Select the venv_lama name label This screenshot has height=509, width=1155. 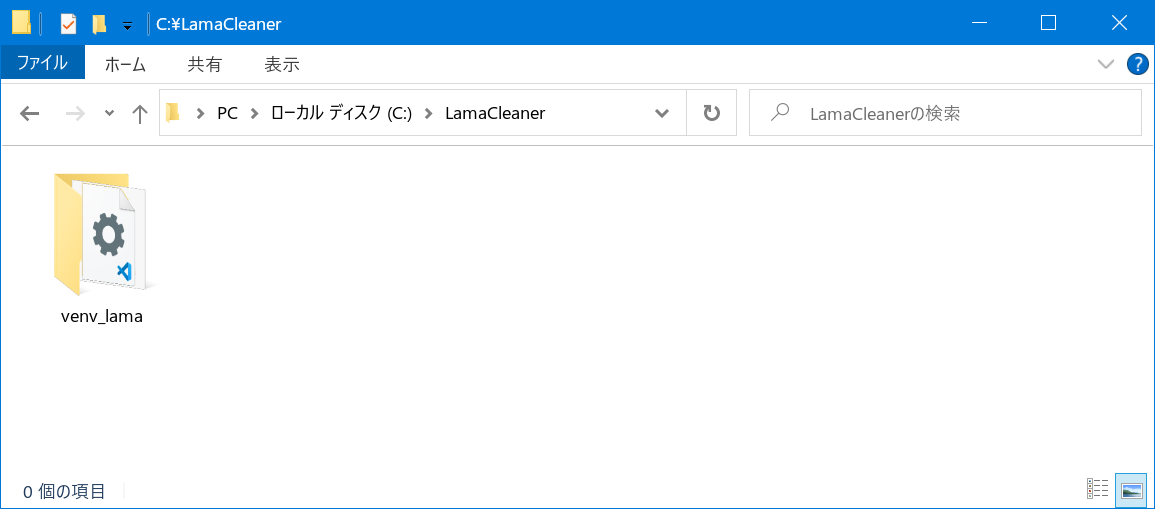point(102,317)
